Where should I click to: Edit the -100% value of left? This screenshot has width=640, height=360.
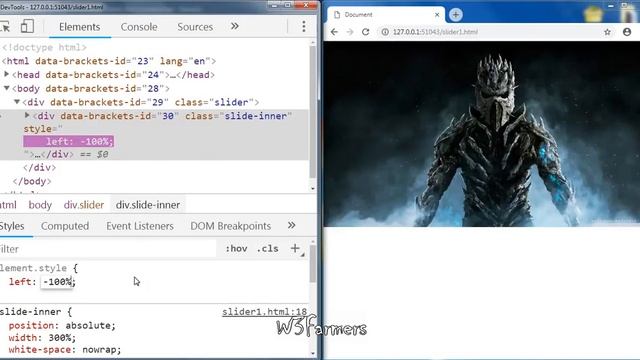click(x=57, y=282)
